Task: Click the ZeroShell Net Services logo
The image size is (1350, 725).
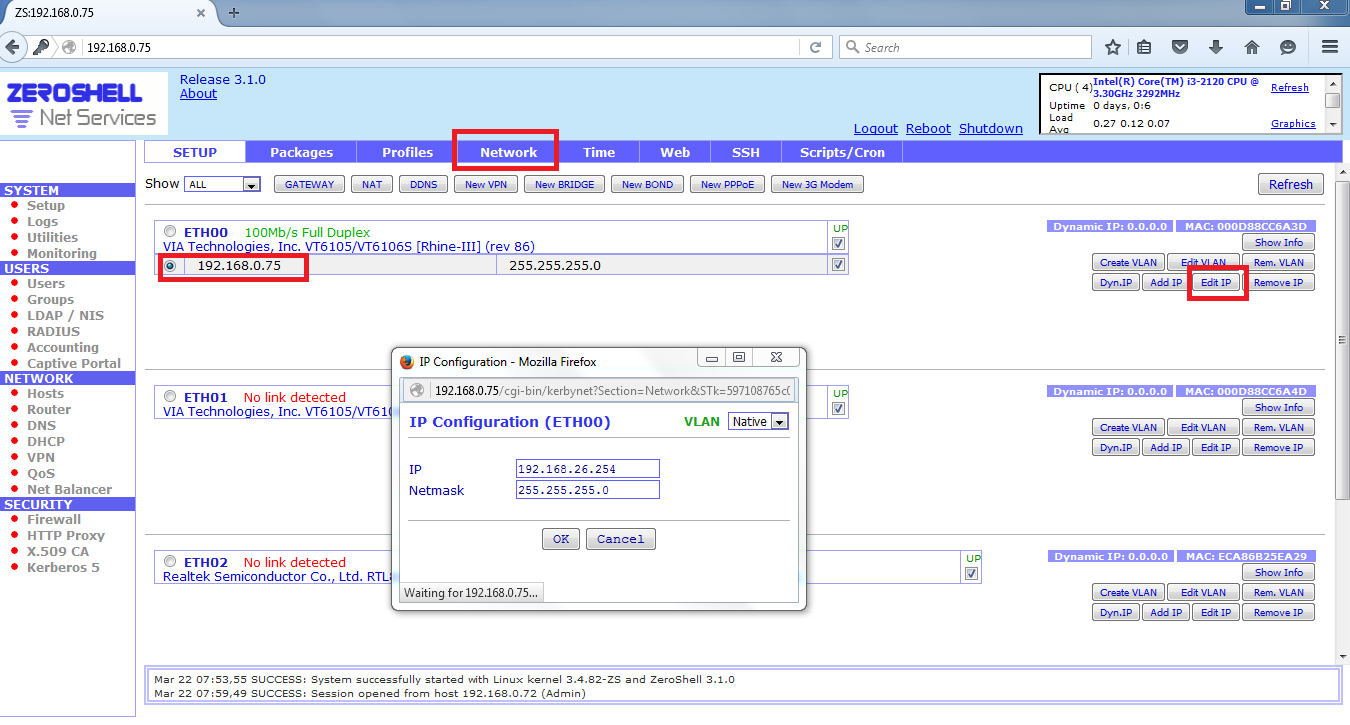Action: tap(83, 104)
